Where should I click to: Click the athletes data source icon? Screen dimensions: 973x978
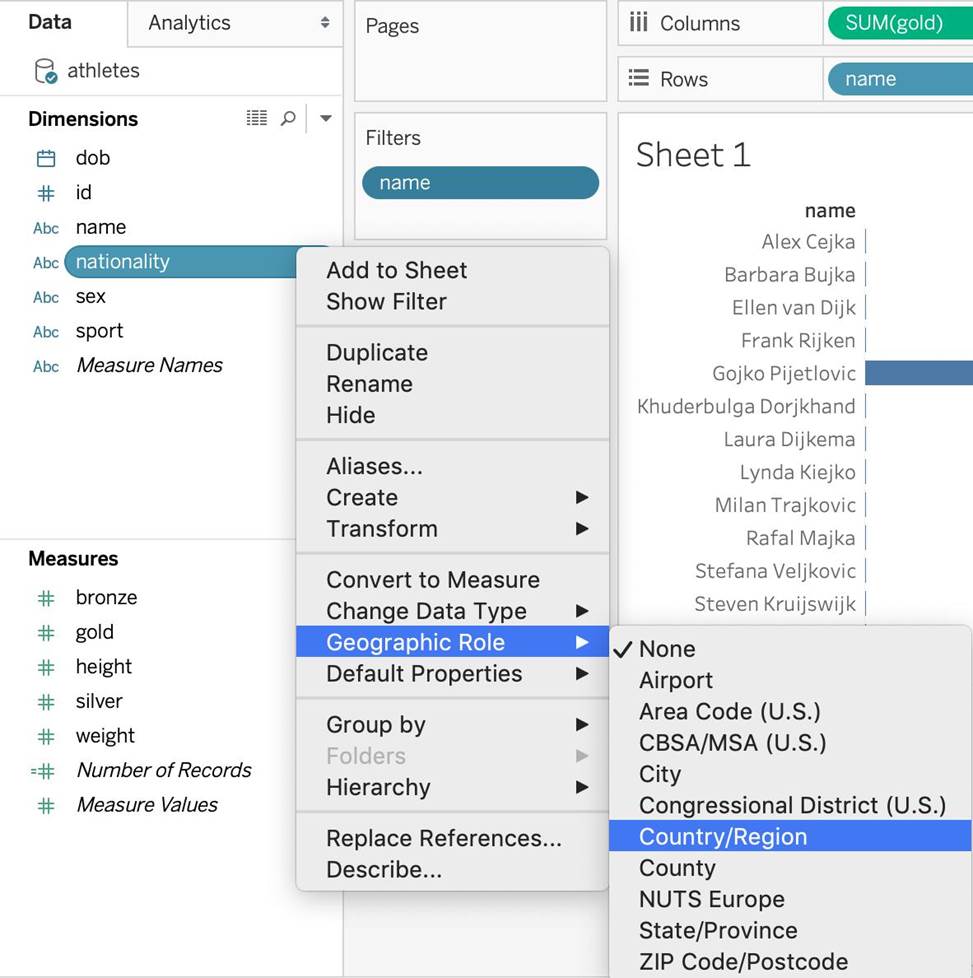click(x=45, y=71)
